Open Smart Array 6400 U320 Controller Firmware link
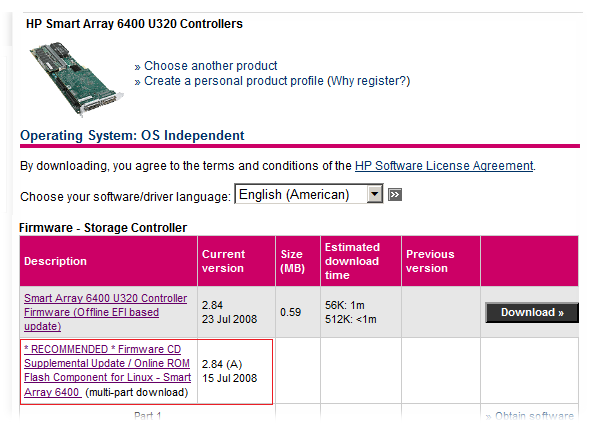This screenshot has width=597, height=424. 105,312
